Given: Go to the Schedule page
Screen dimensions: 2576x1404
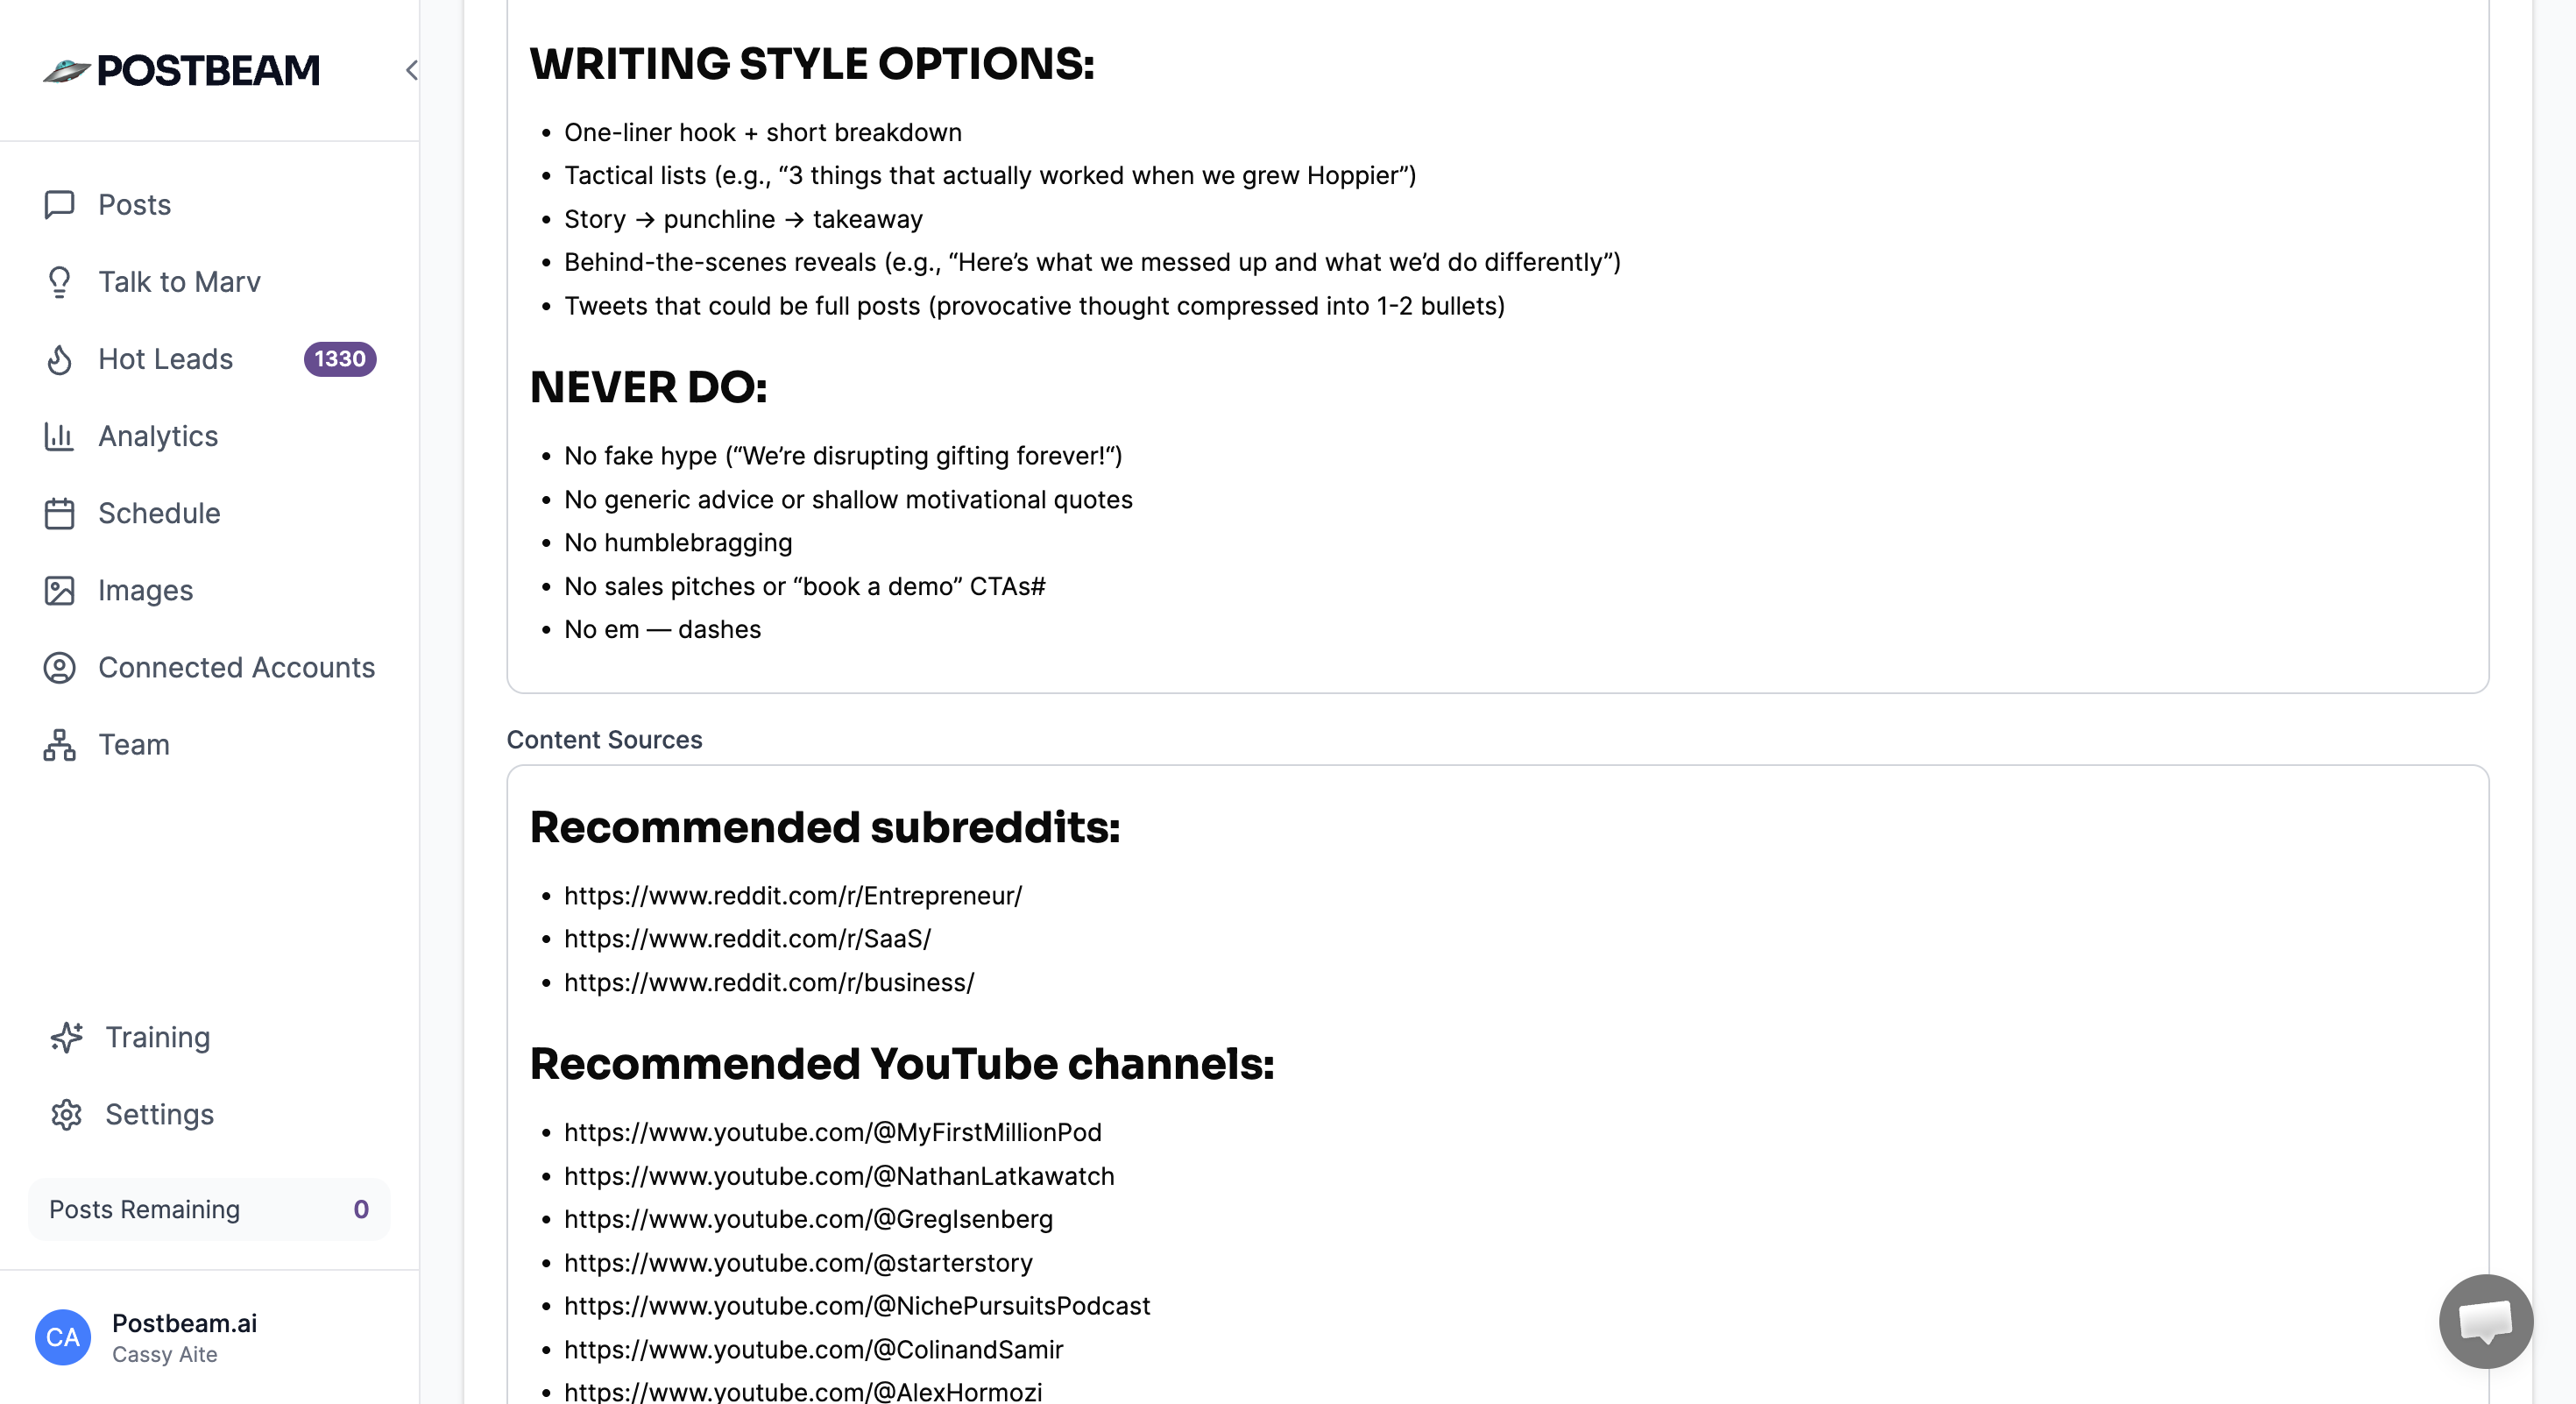Looking at the screenshot, I should 159,513.
